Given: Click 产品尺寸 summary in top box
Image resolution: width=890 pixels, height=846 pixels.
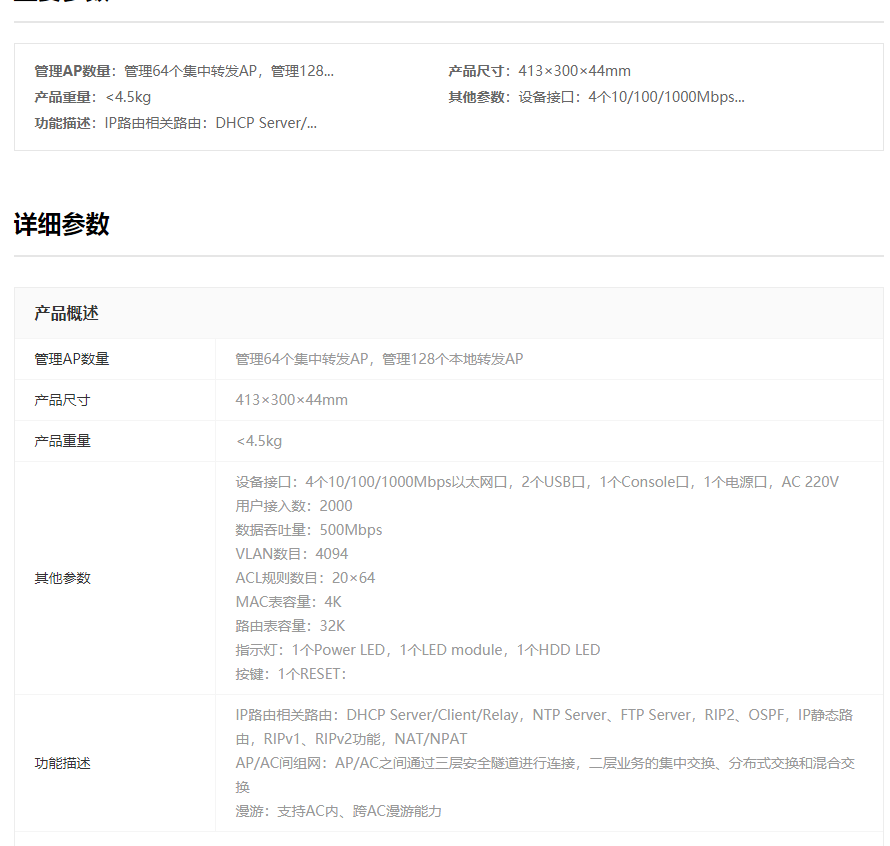Looking at the screenshot, I should [x=539, y=71].
